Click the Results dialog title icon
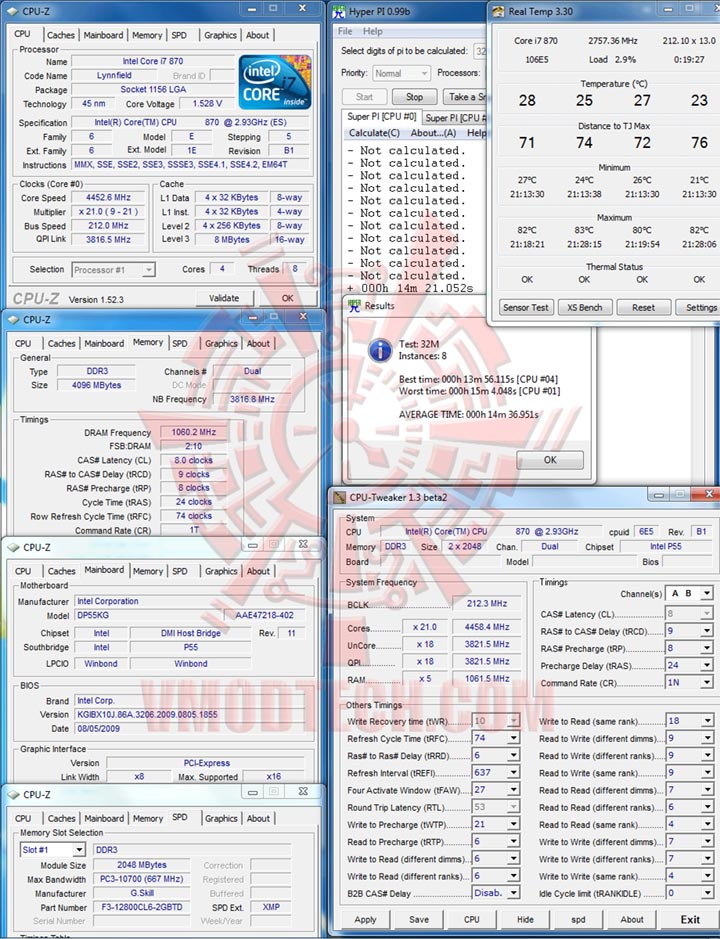The image size is (720, 939). pyautogui.click(x=355, y=305)
